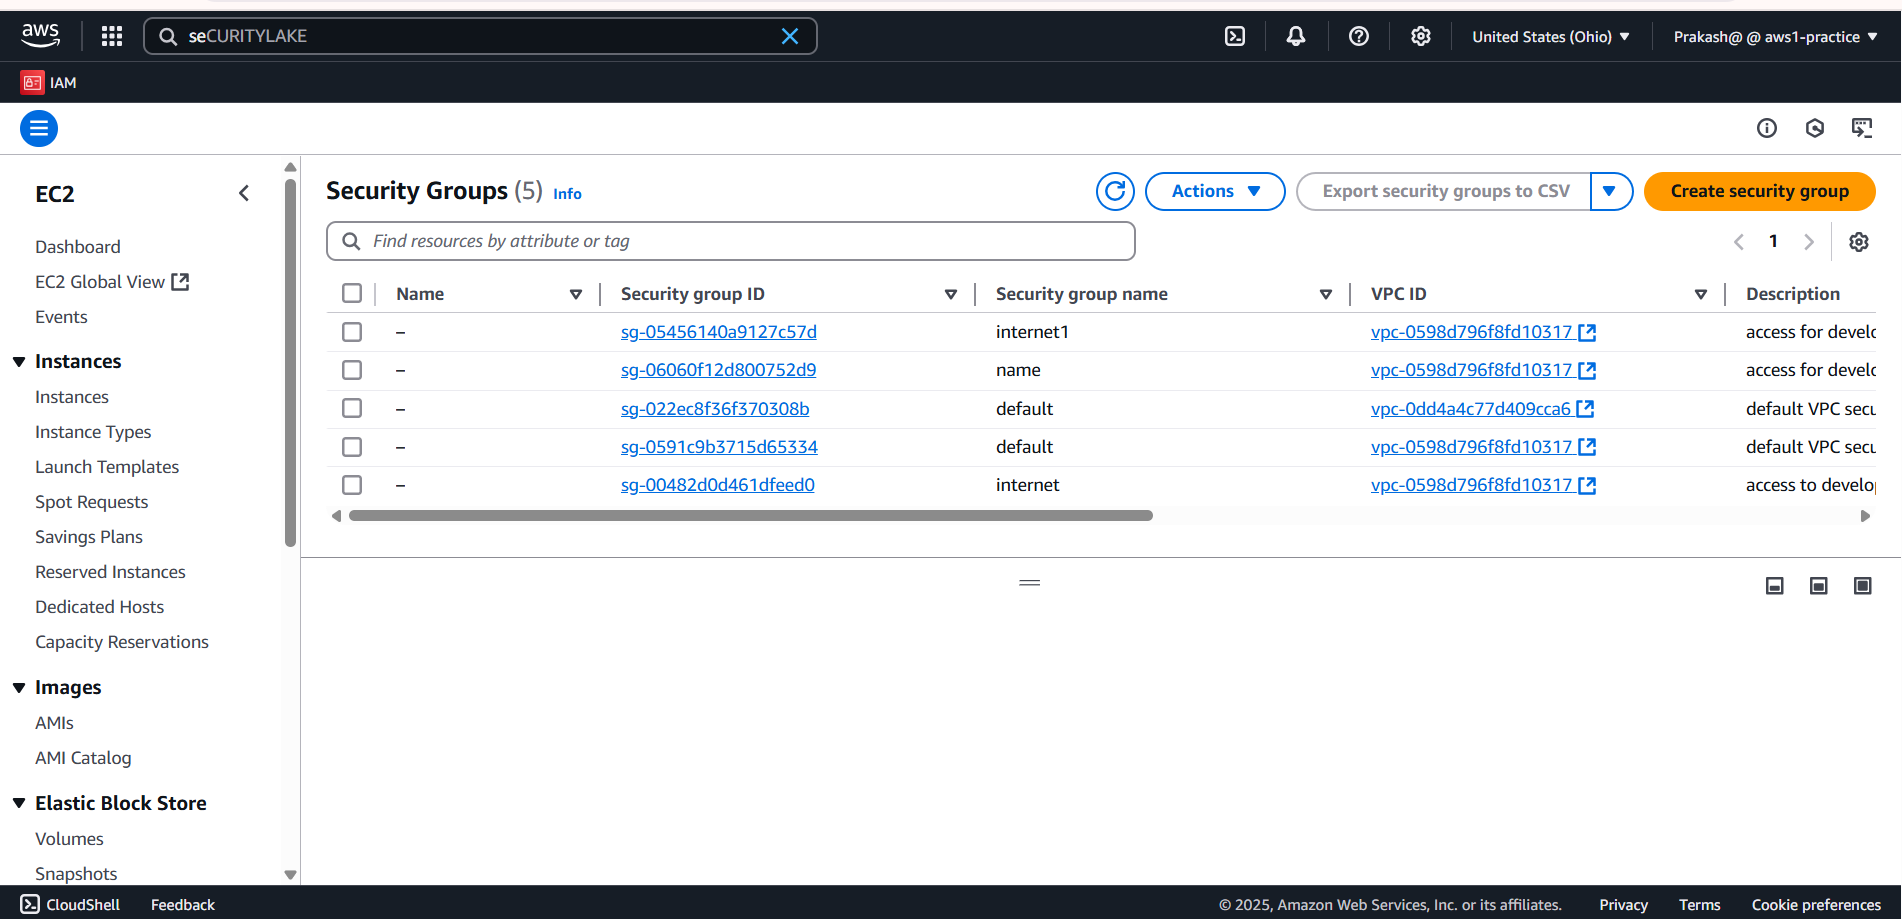Collapse the Images section in sidebar
The width and height of the screenshot is (1902, 919).
pyautogui.click(x=19, y=687)
